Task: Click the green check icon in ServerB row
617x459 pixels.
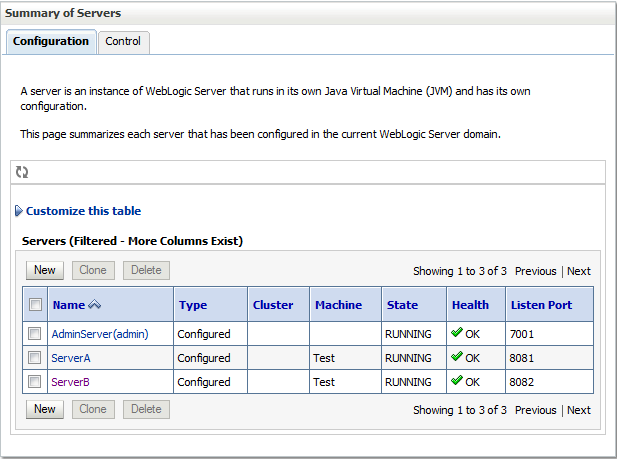Action: point(457,381)
